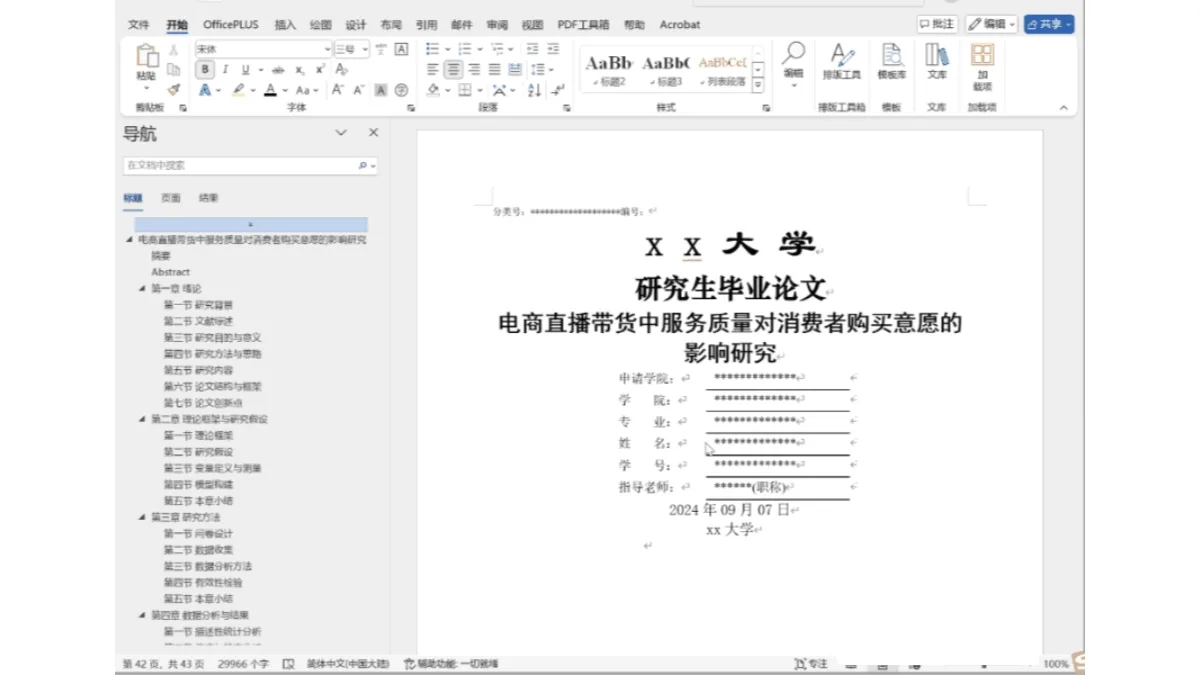
Task: Apply strikethrough formatting
Action: coord(279,70)
